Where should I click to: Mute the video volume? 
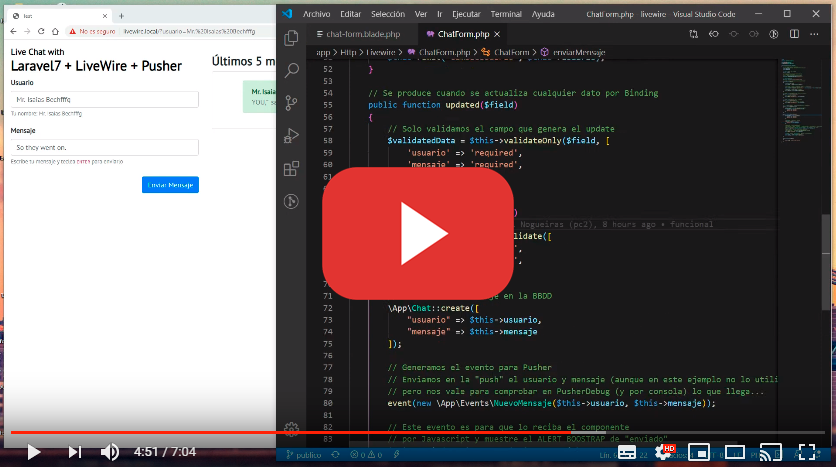(110, 452)
